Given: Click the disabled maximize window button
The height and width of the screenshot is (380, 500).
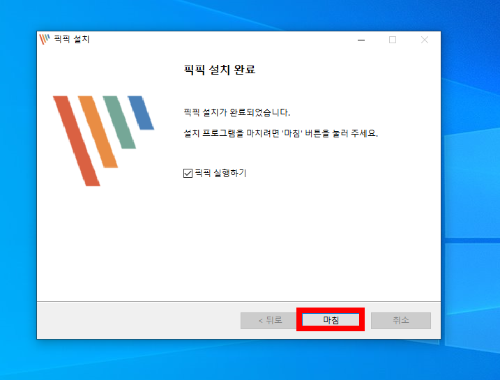Looking at the screenshot, I should coord(393,40).
